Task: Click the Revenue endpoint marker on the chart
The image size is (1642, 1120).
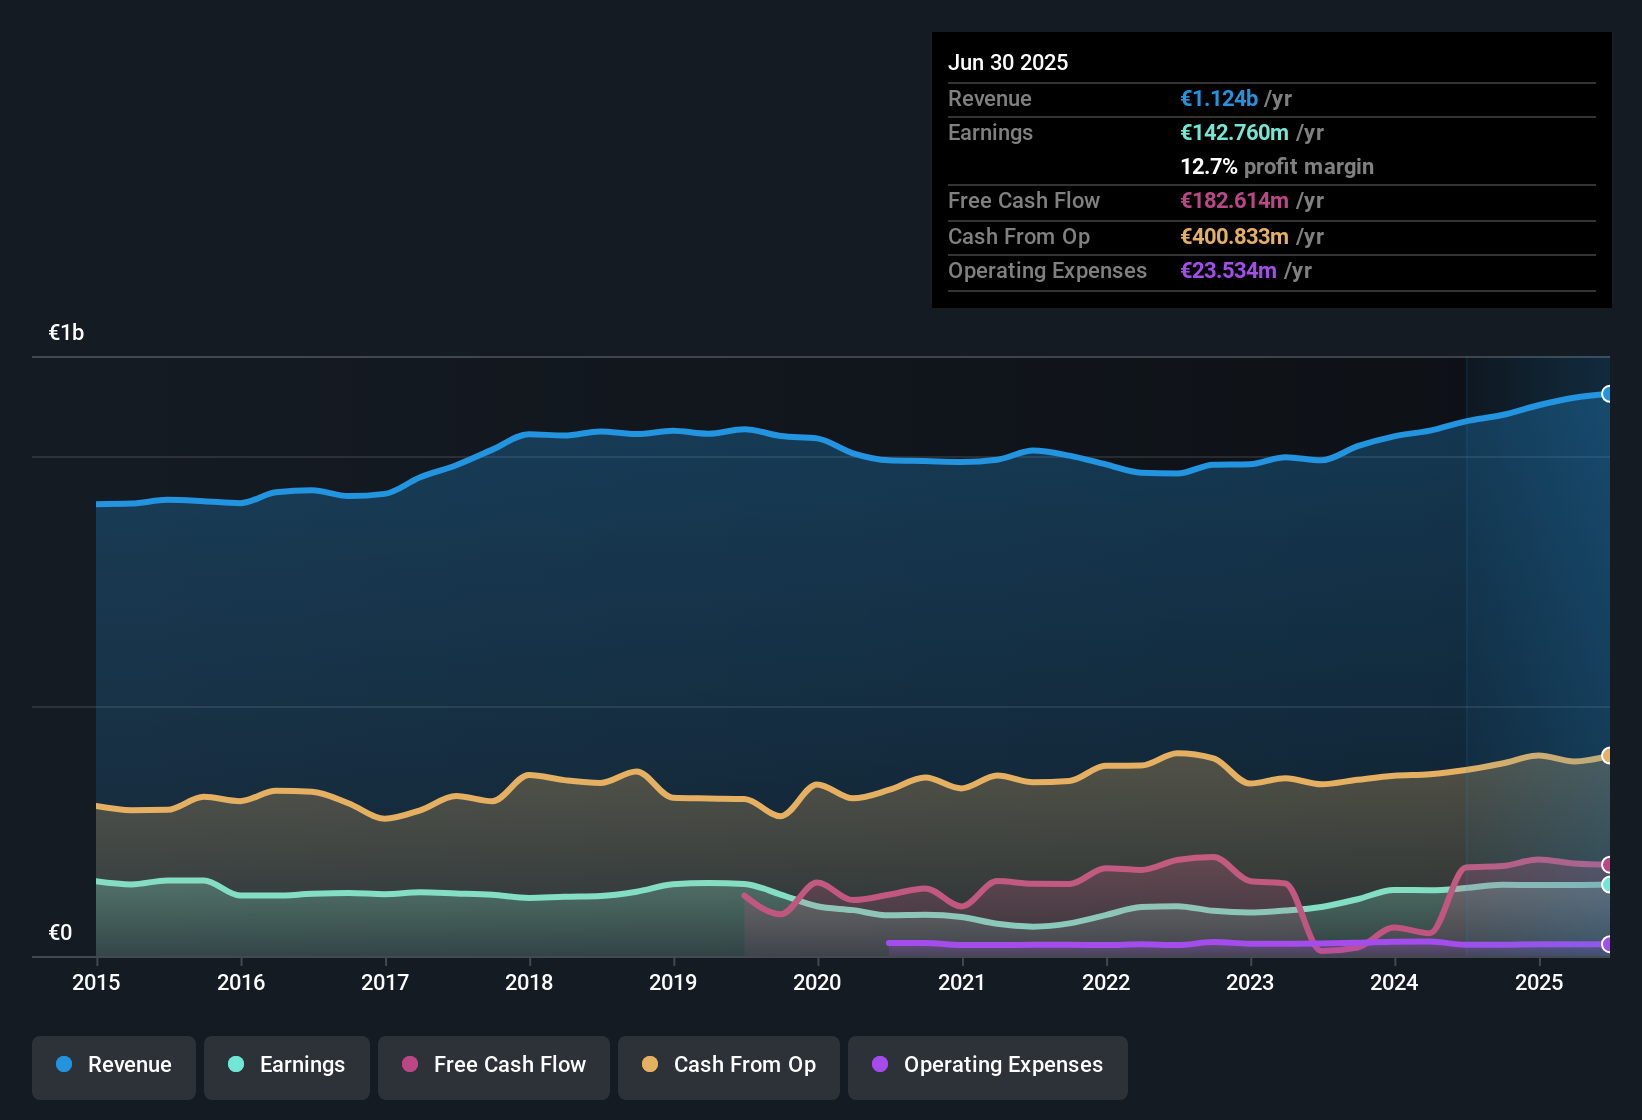Action: pos(1606,393)
